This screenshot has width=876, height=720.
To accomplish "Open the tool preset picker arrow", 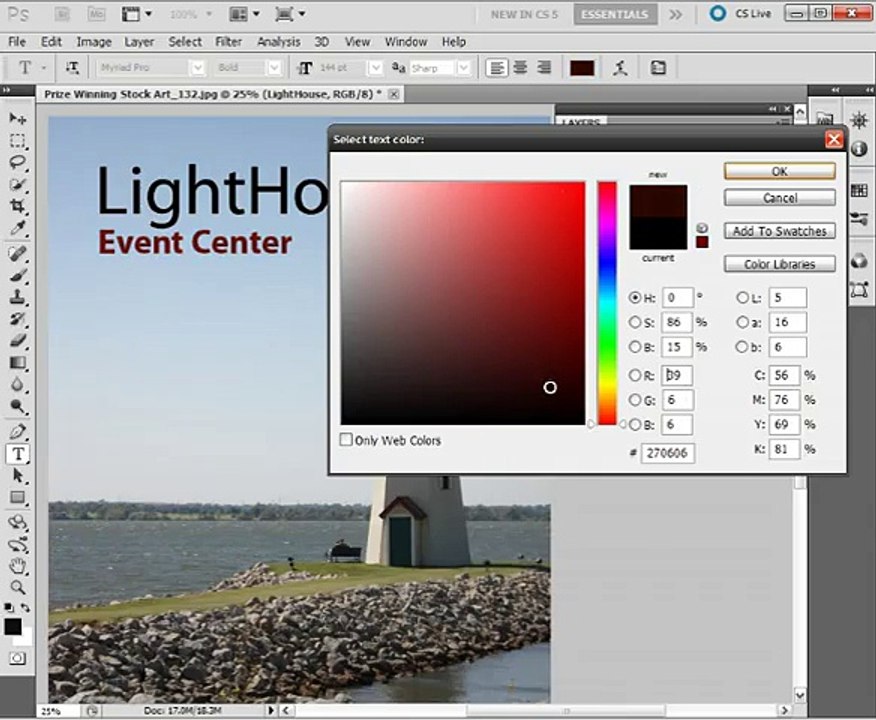I will pyautogui.click(x=44, y=68).
